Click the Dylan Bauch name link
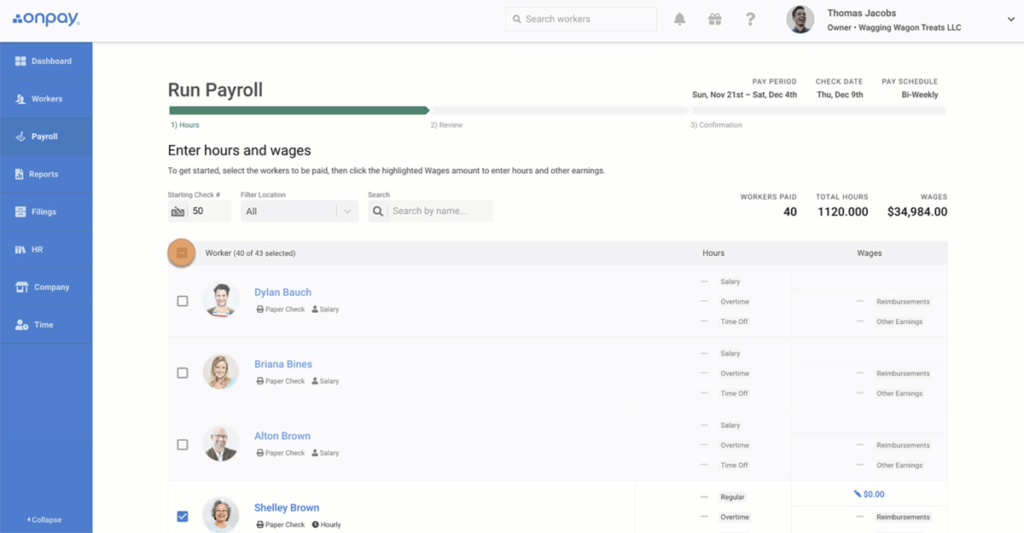 tap(282, 292)
